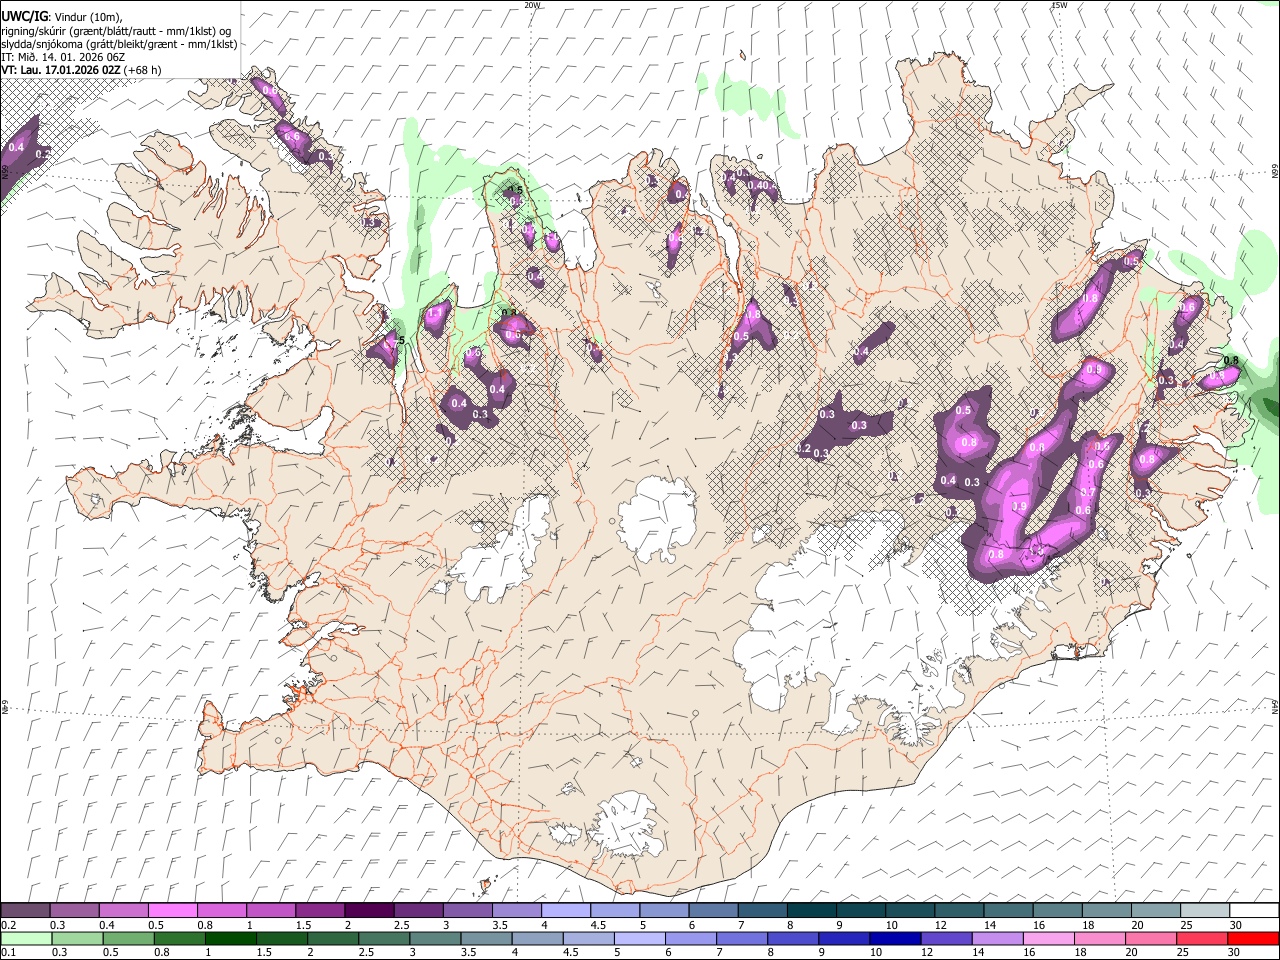Click the deep blue 10 rain-scale swatch
Image resolution: width=1280 pixels, height=960 pixels.
tap(895, 939)
